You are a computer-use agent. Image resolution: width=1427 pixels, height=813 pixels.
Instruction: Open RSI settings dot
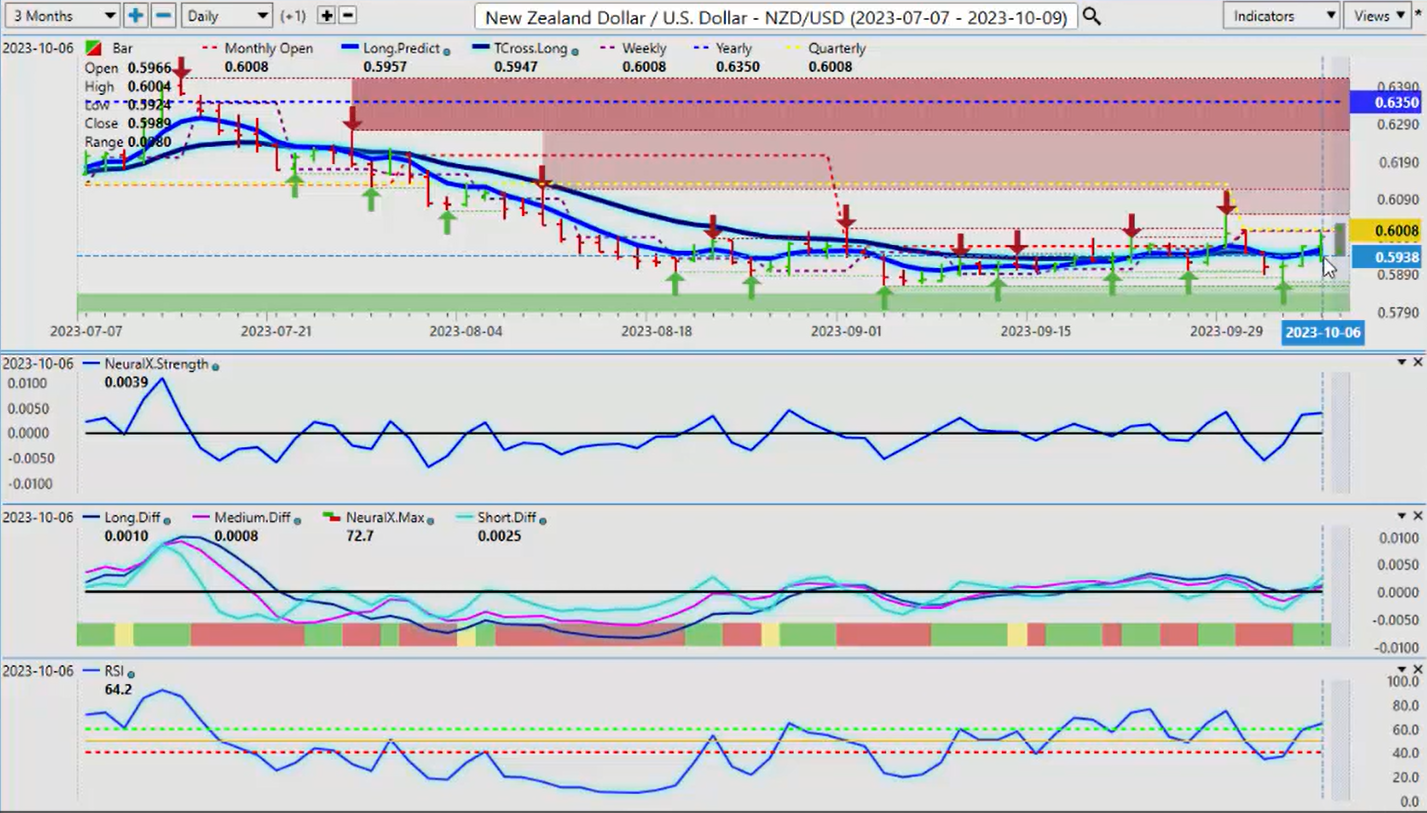point(131,674)
